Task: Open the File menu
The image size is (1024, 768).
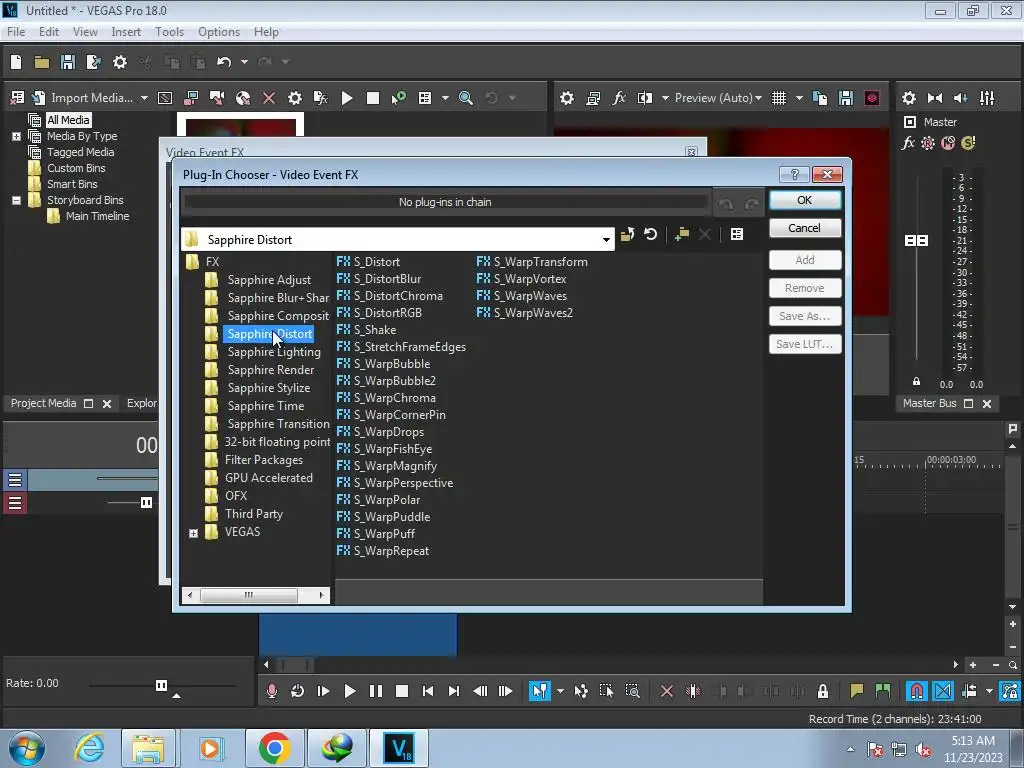Action: (x=16, y=32)
